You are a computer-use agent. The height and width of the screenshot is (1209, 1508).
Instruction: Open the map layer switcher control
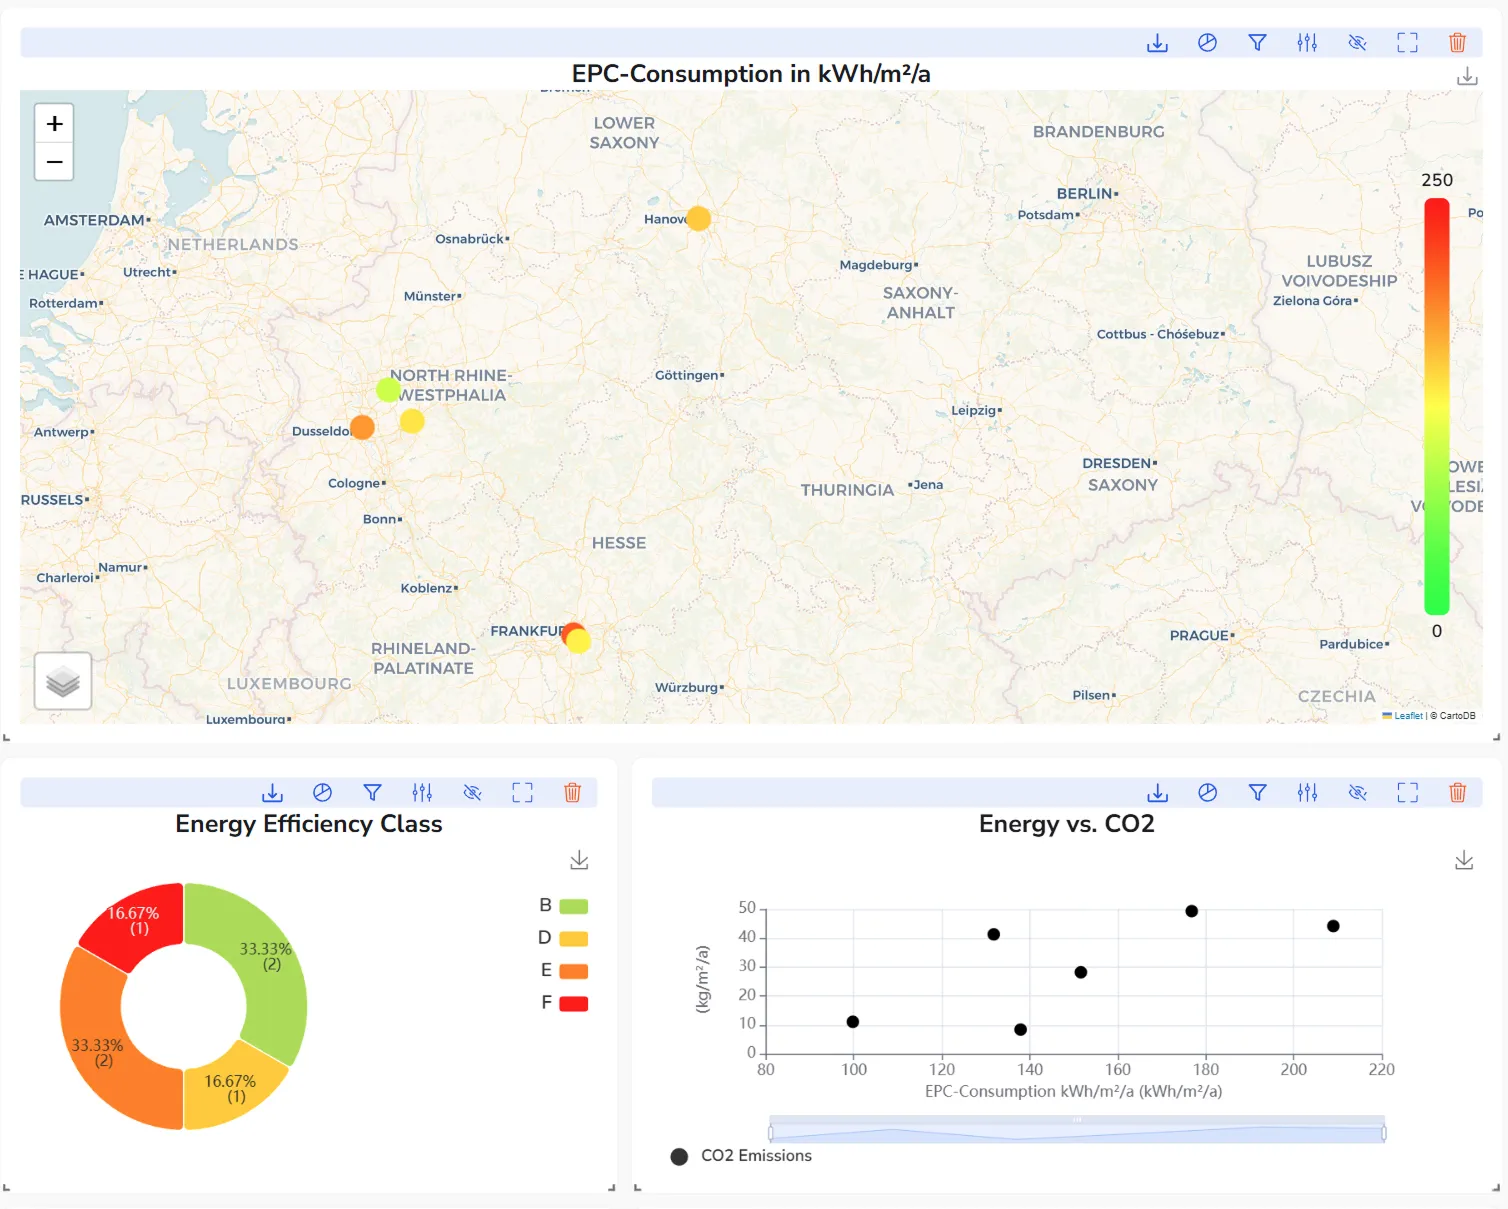(x=62, y=681)
